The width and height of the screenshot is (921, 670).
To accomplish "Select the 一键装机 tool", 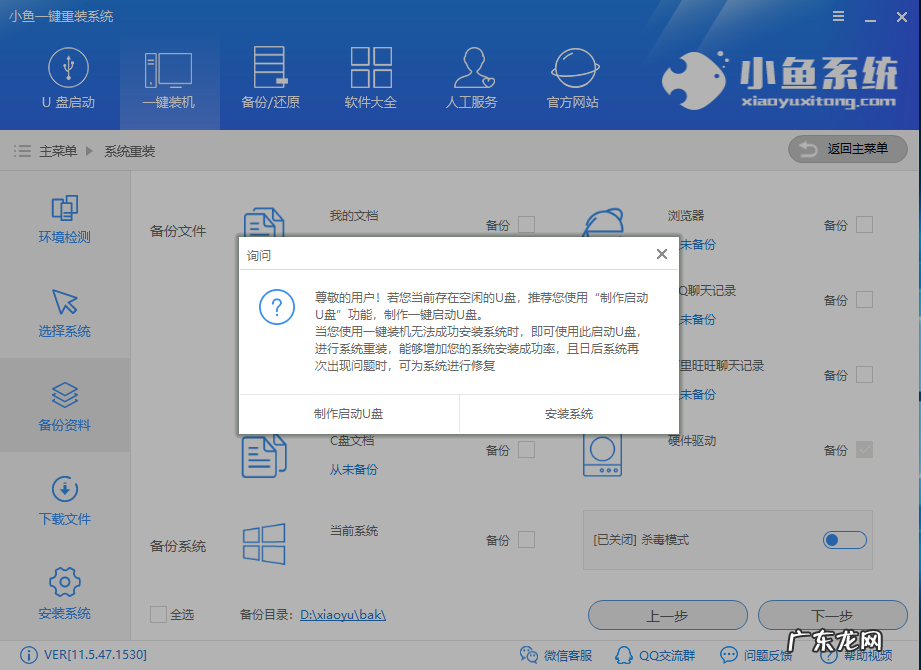I will pos(168,78).
